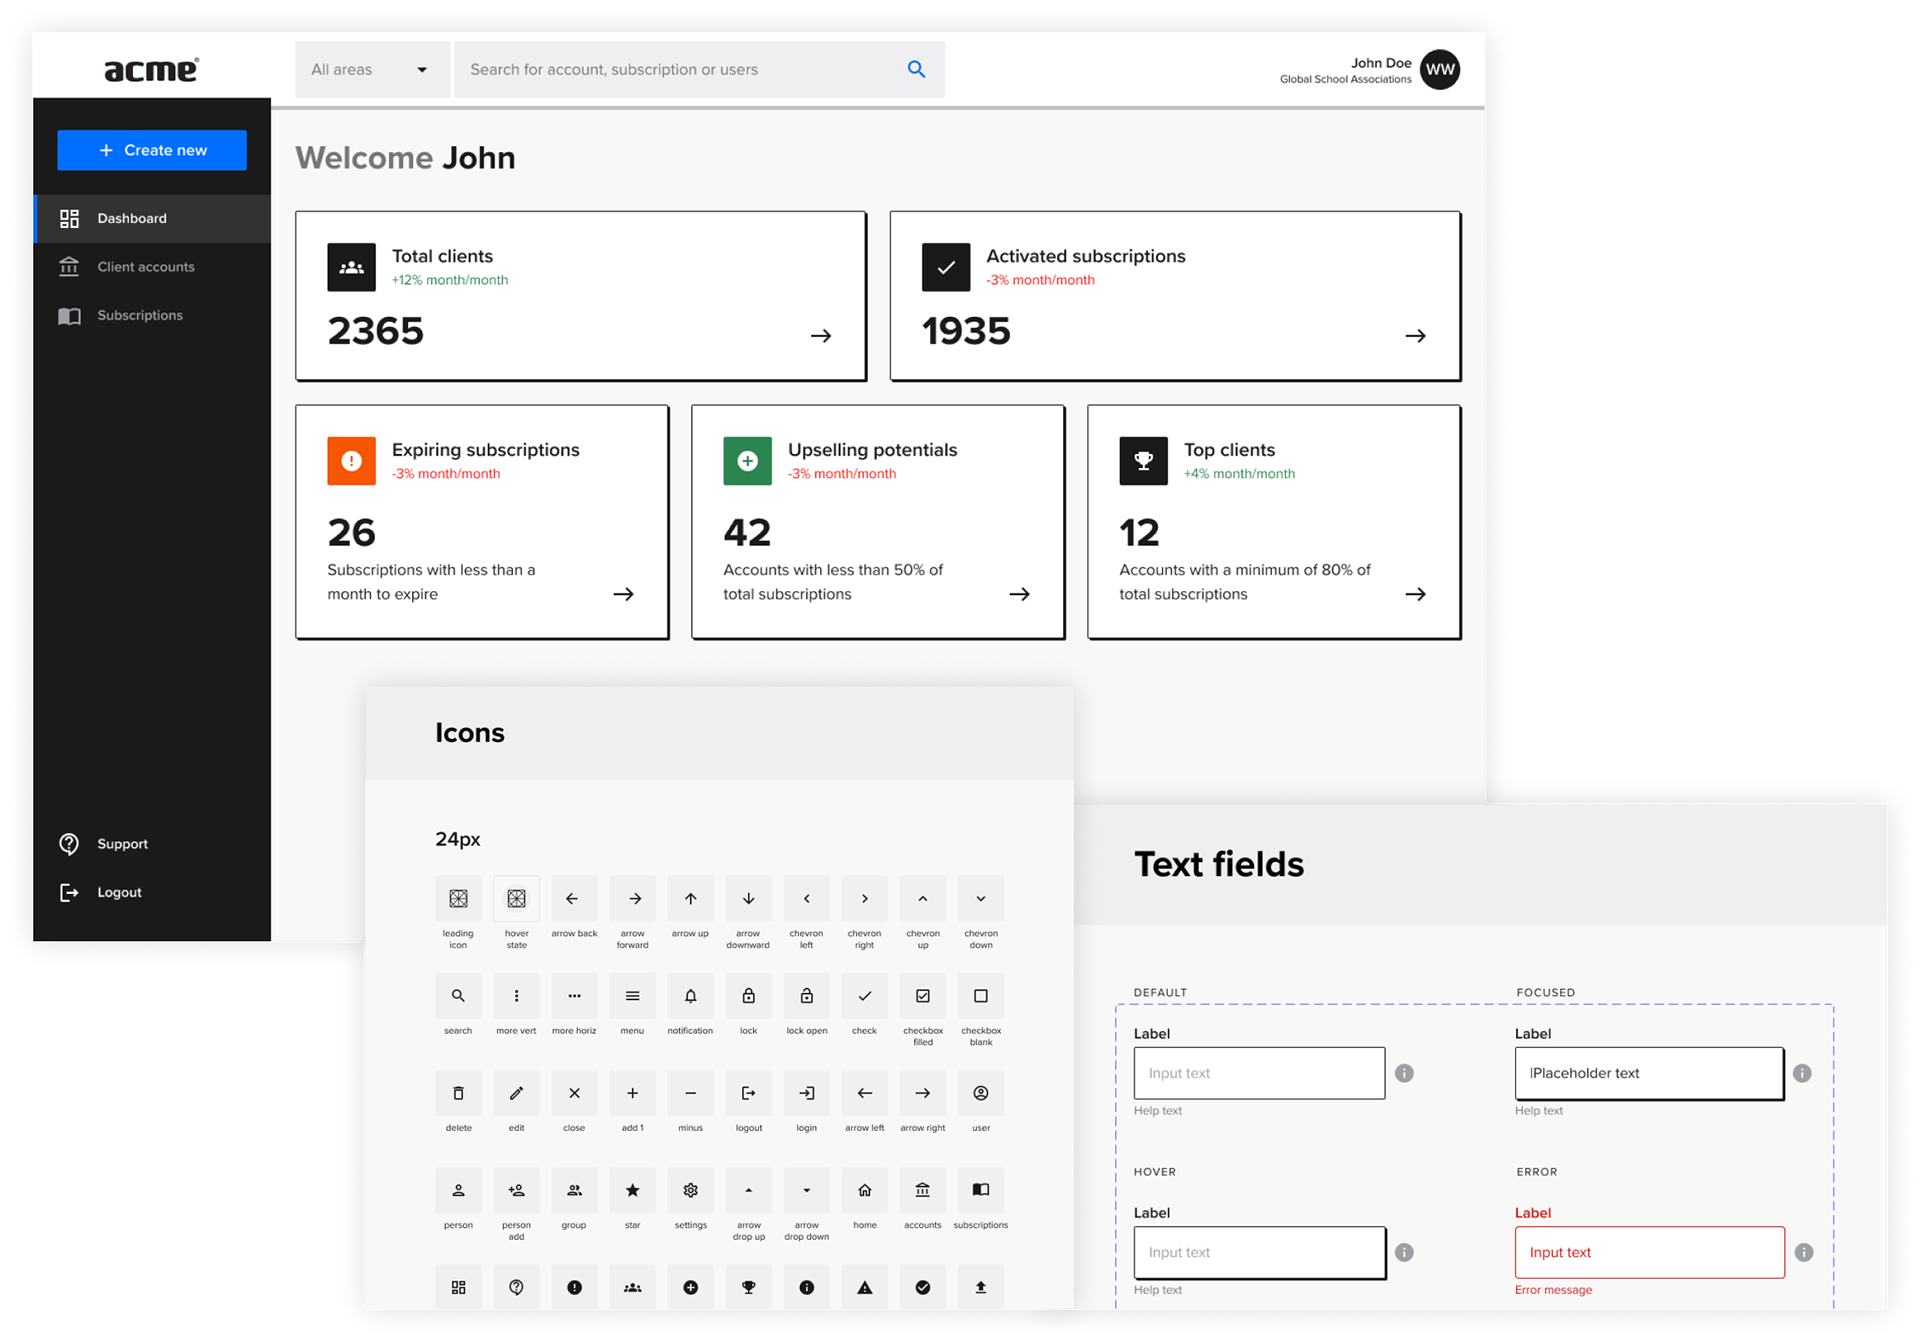
Task: Click the Activated subscriptions check icon
Action: point(945,267)
